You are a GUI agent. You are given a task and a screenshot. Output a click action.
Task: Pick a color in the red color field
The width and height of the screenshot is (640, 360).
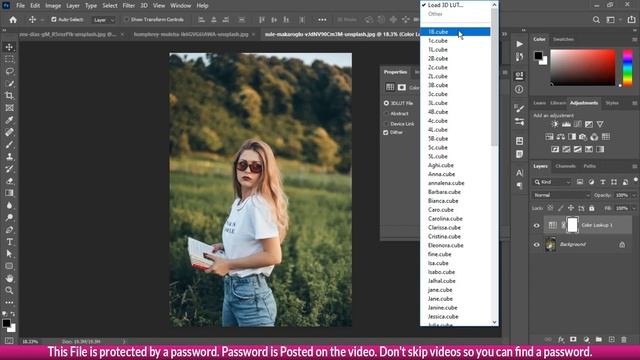pos(583,67)
